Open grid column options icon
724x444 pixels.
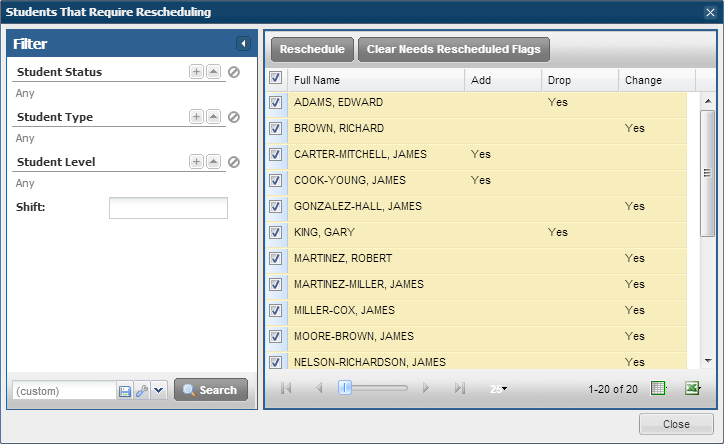[658, 388]
